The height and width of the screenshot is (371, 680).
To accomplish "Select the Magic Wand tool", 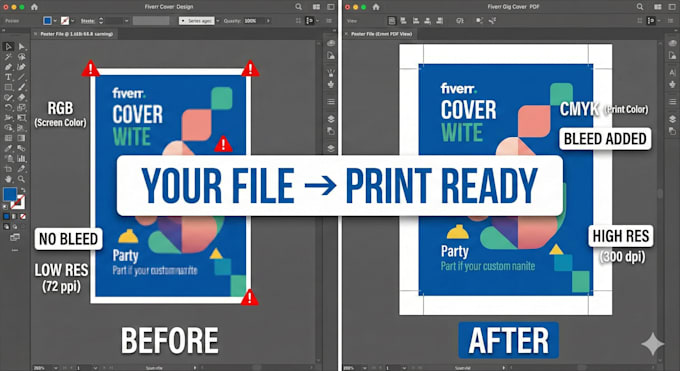I will [x=8, y=57].
